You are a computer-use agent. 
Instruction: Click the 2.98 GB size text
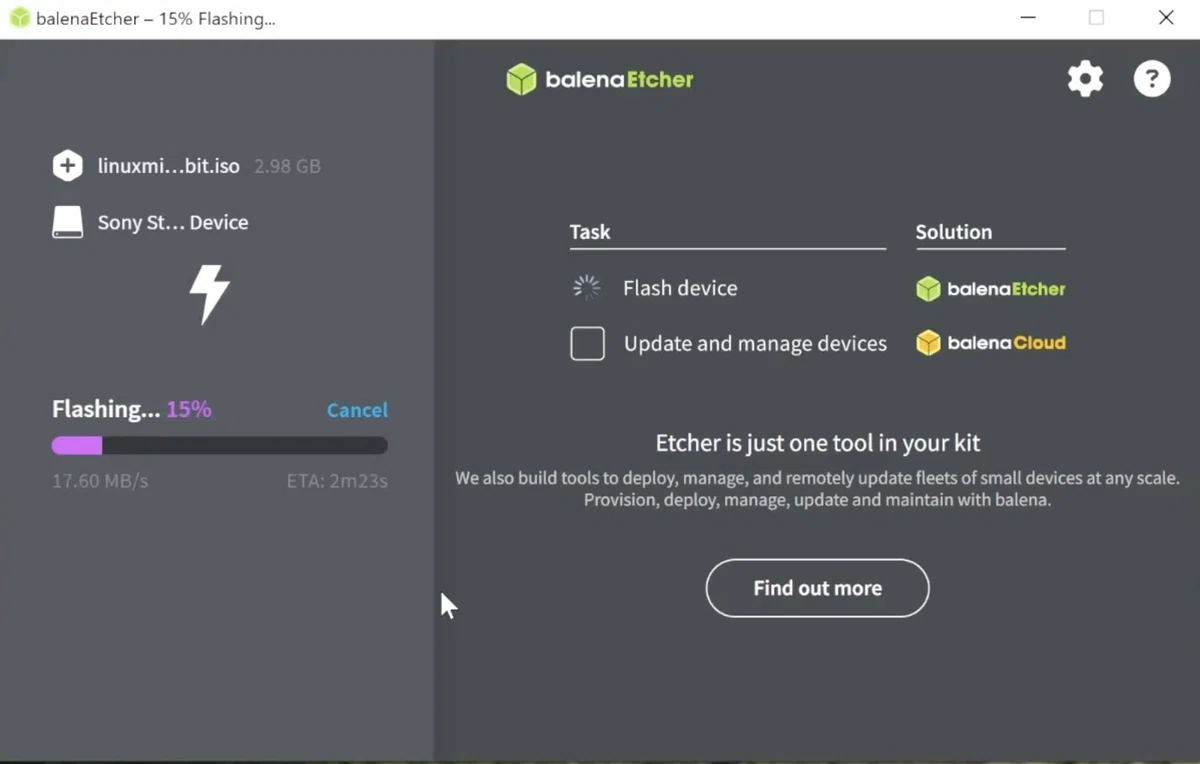point(287,166)
